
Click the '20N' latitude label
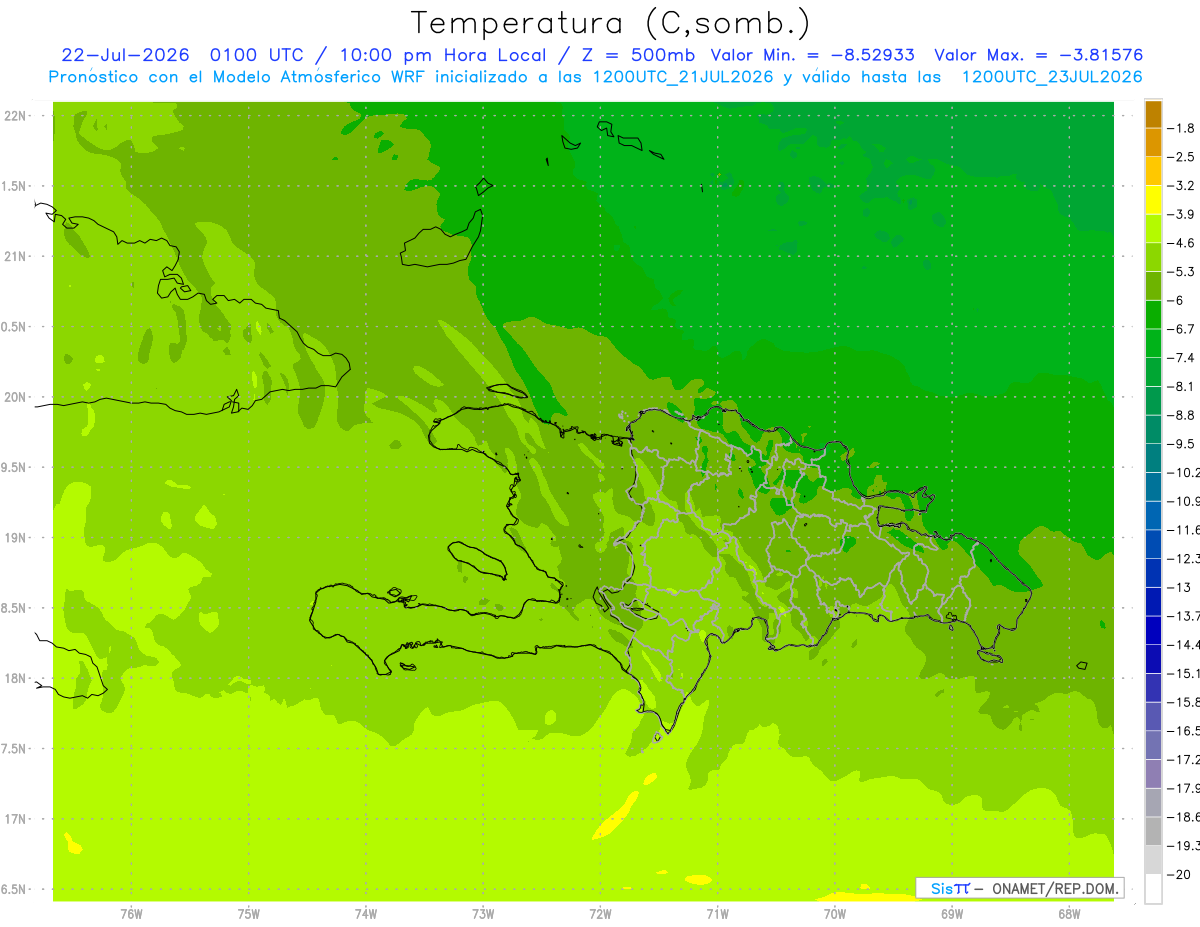point(16,397)
